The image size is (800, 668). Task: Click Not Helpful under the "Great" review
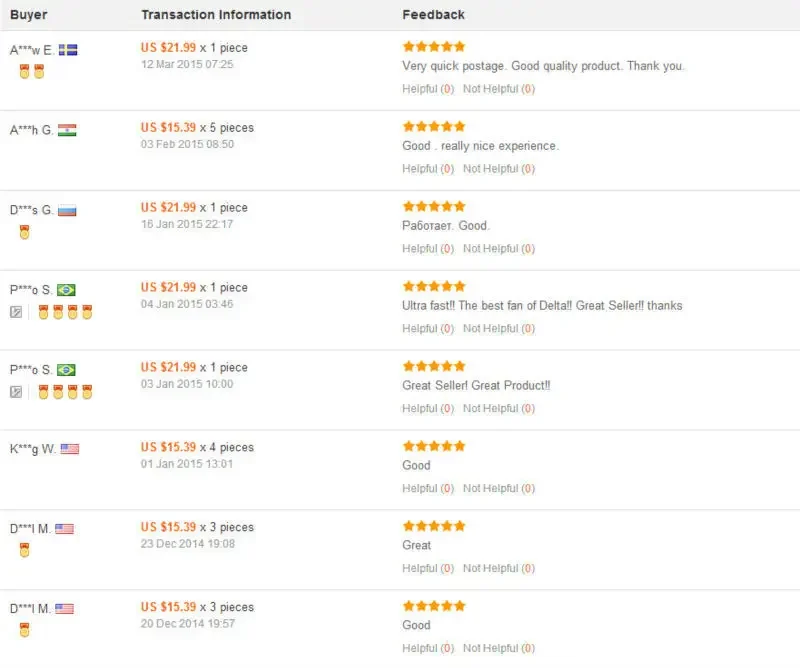(x=490, y=569)
